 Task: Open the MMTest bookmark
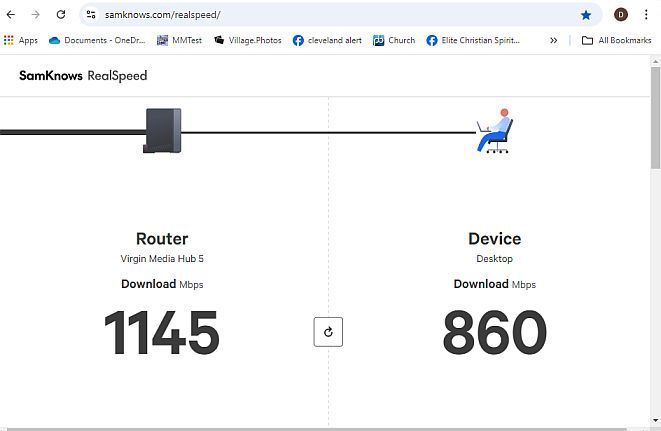(179, 40)
